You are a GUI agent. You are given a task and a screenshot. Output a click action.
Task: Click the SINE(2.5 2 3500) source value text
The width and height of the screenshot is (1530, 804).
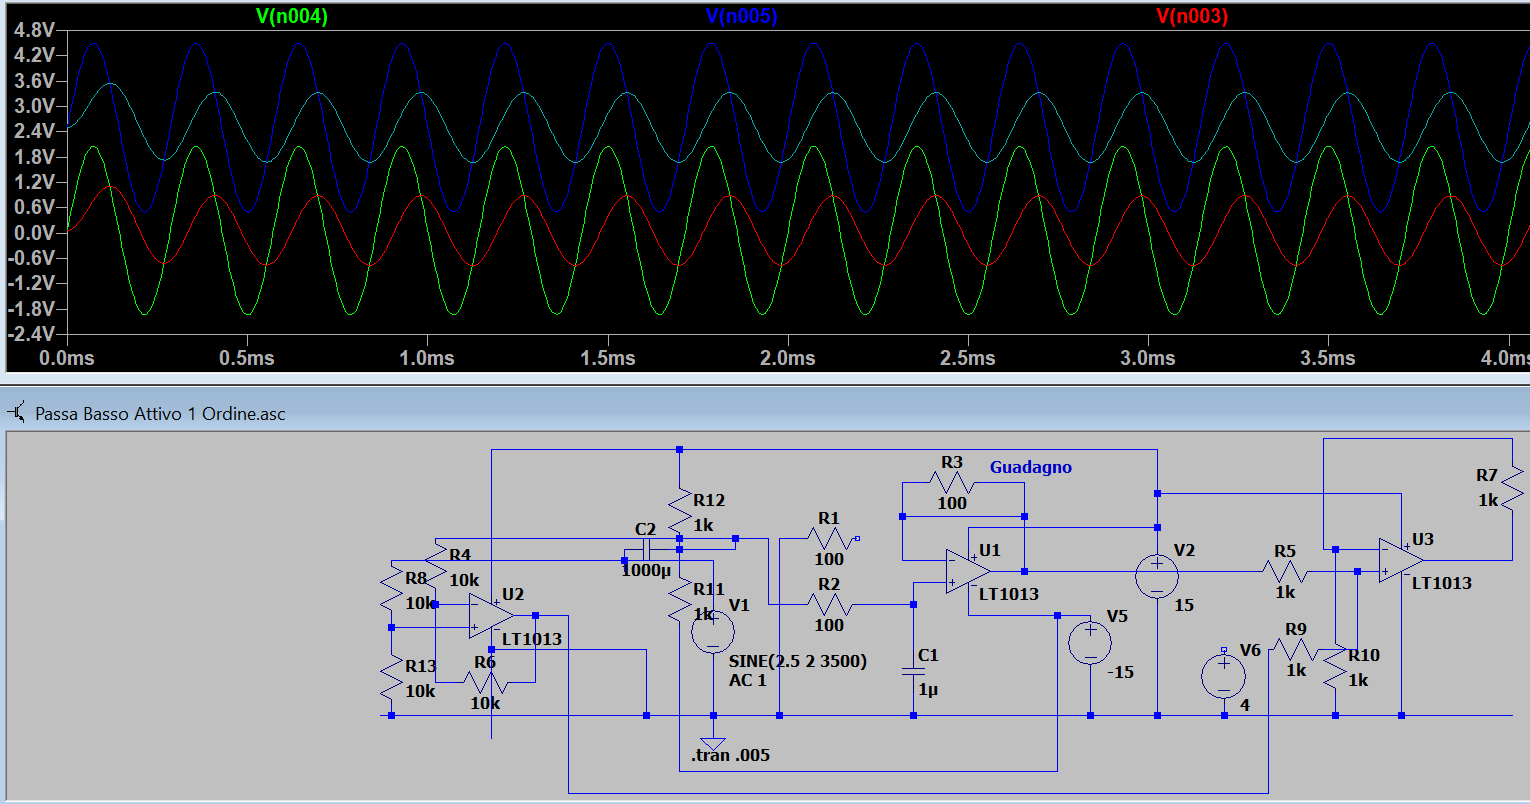797,661
